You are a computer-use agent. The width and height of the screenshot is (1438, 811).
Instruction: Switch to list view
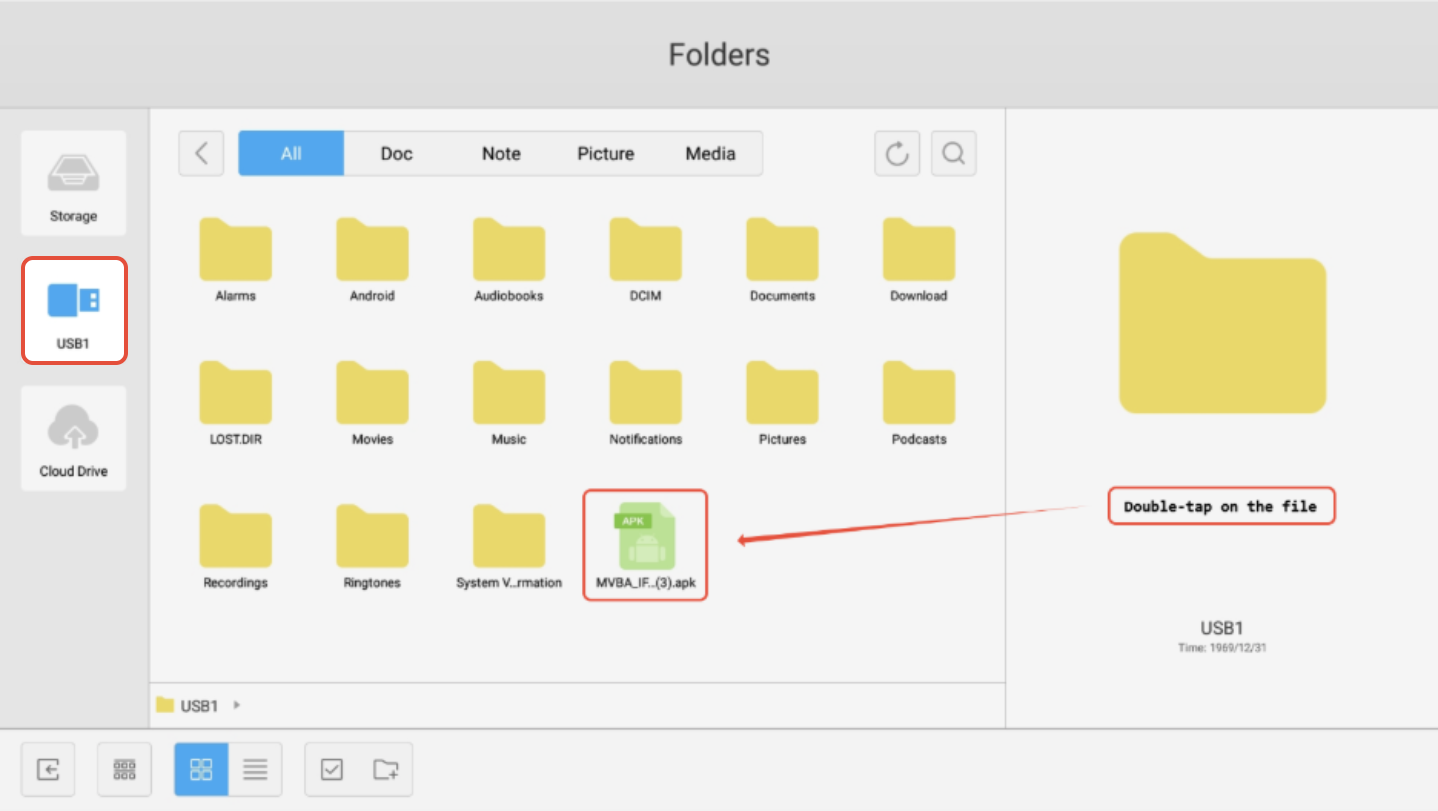[255, 769]
